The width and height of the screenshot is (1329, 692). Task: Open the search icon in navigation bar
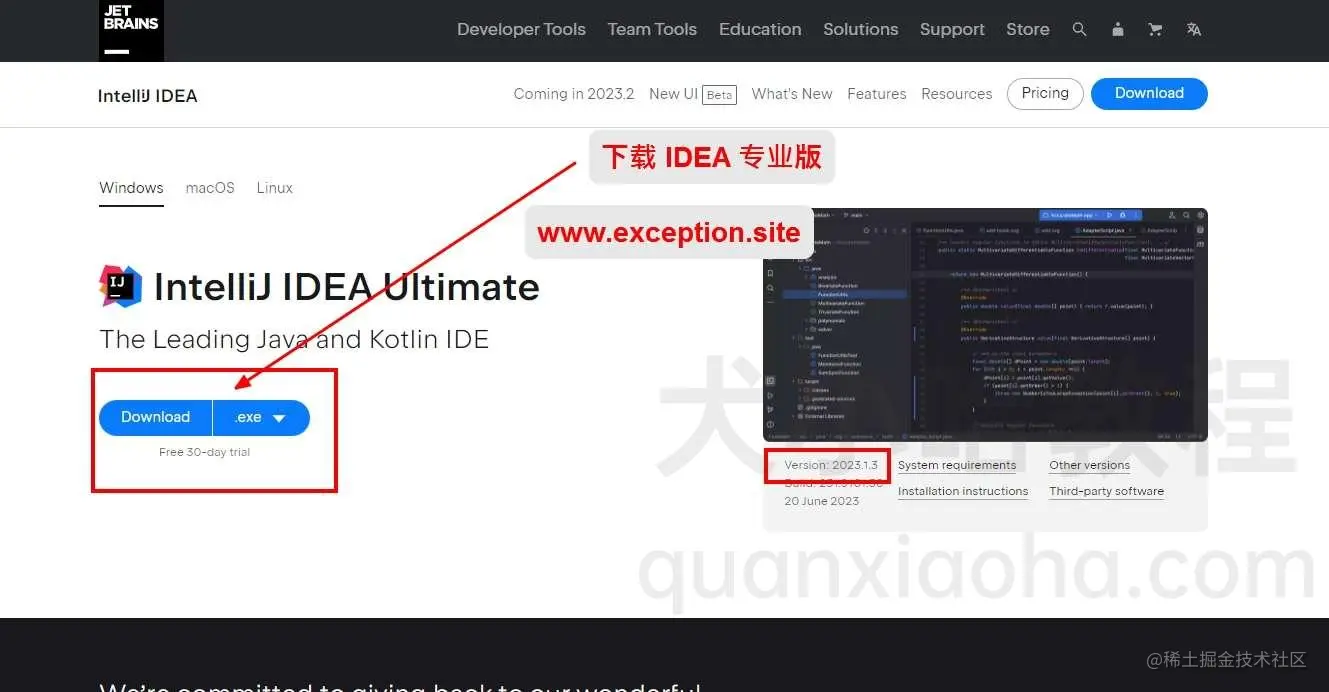(1079, 29)
